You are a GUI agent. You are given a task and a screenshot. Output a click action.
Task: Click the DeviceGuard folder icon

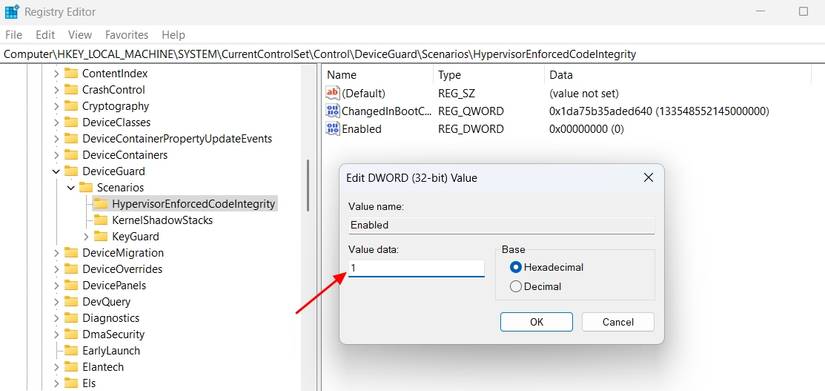pos(71,172)
